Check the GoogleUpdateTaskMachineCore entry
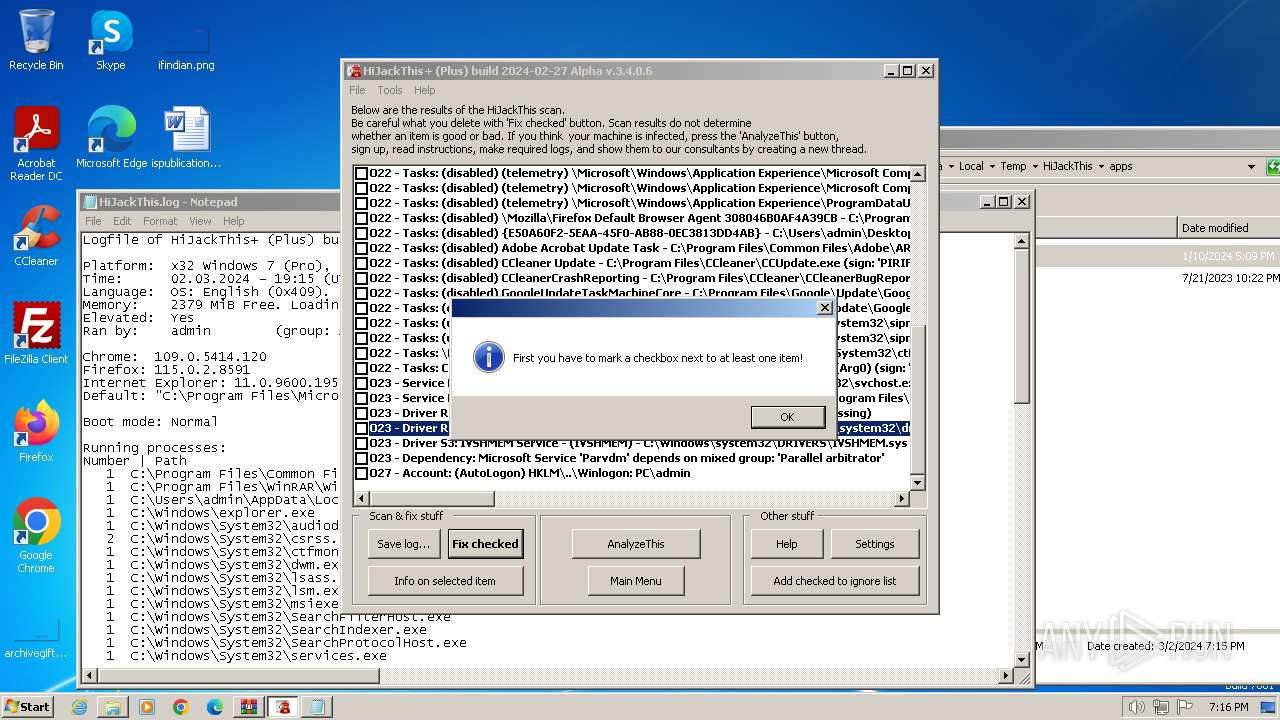 tap(361, 293)
